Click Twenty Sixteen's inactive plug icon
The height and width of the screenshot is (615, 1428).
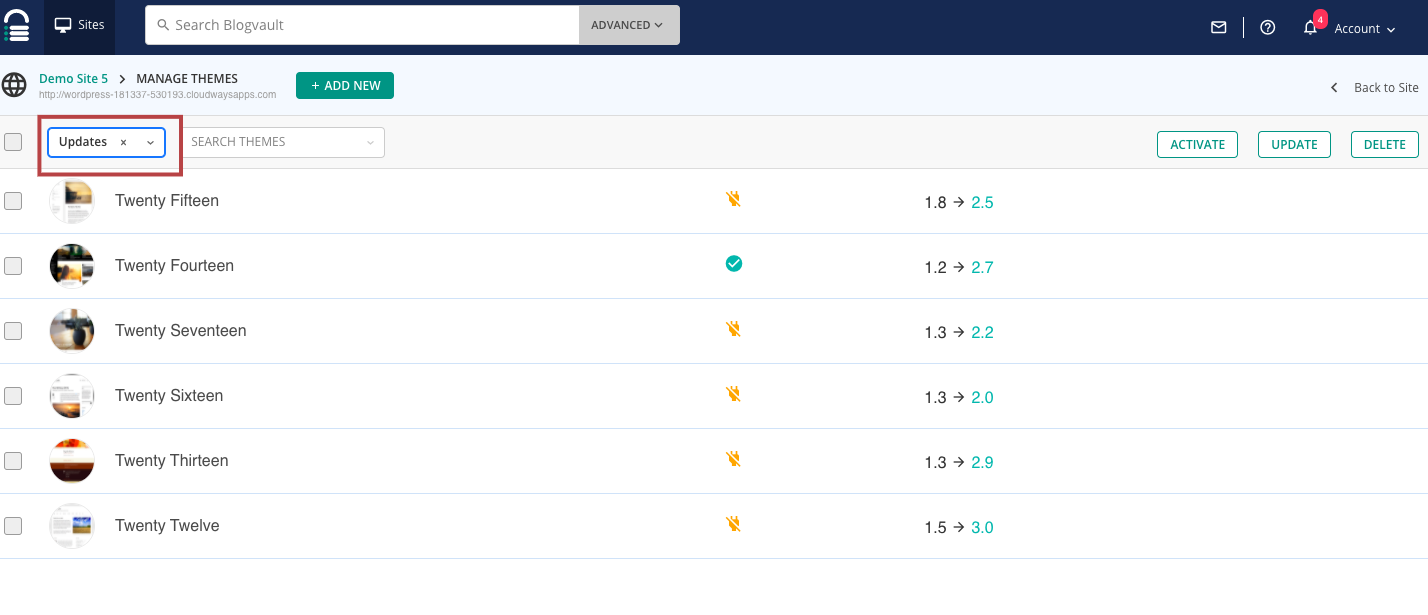click(733, 394)
